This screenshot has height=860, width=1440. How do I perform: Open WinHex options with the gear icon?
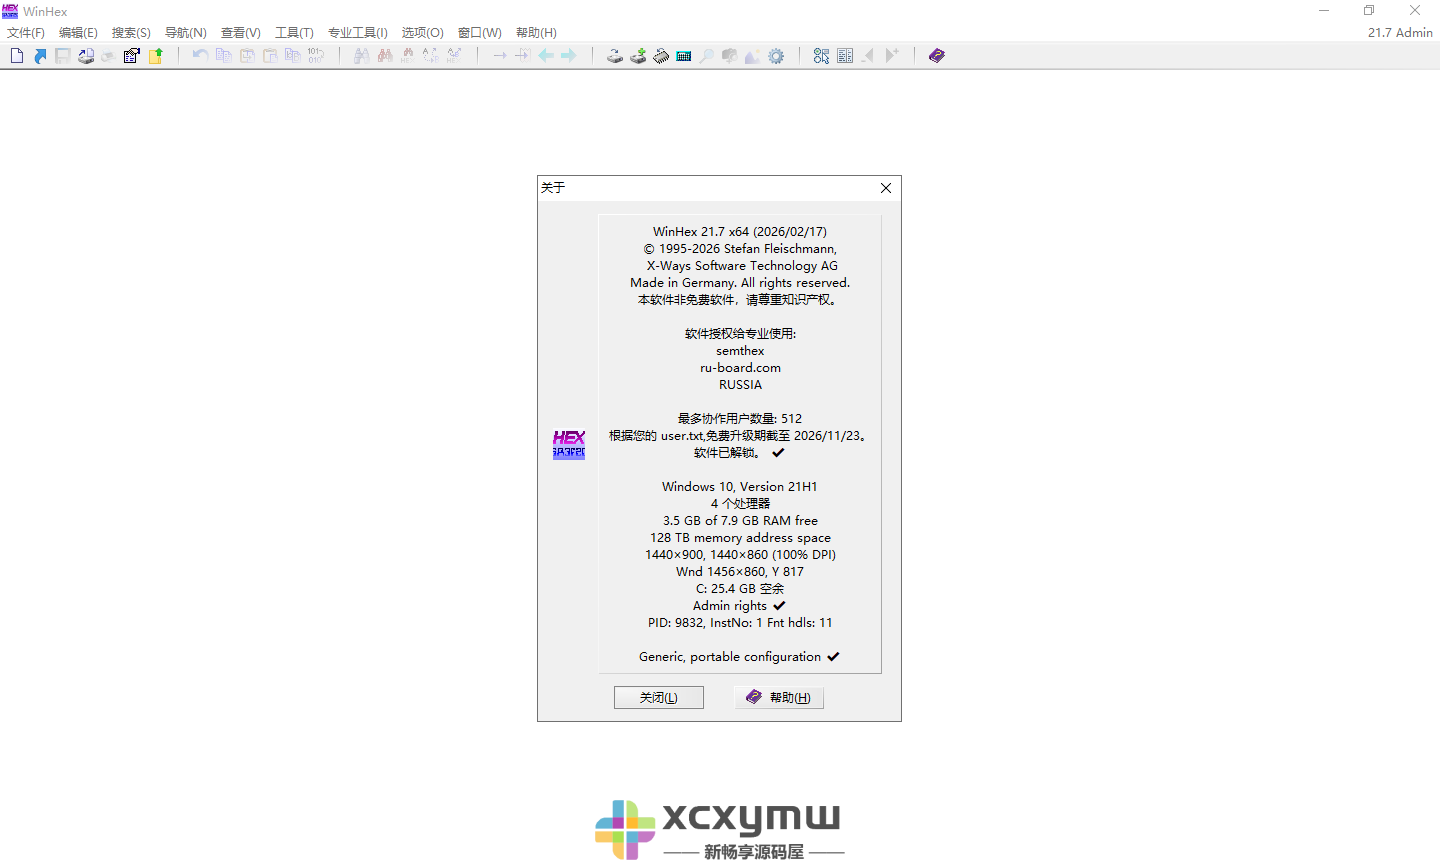click(776, 55)
